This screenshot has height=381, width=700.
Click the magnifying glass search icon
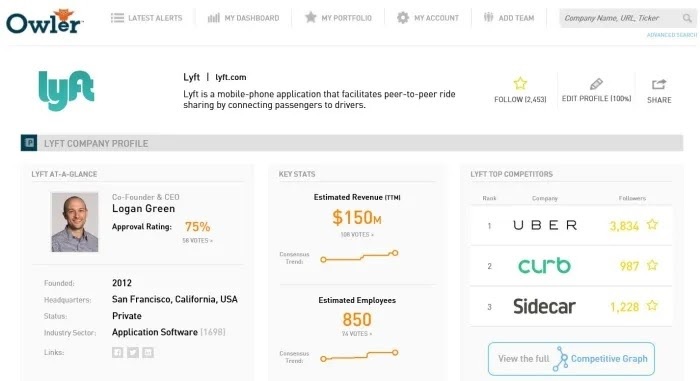(687, 18)
